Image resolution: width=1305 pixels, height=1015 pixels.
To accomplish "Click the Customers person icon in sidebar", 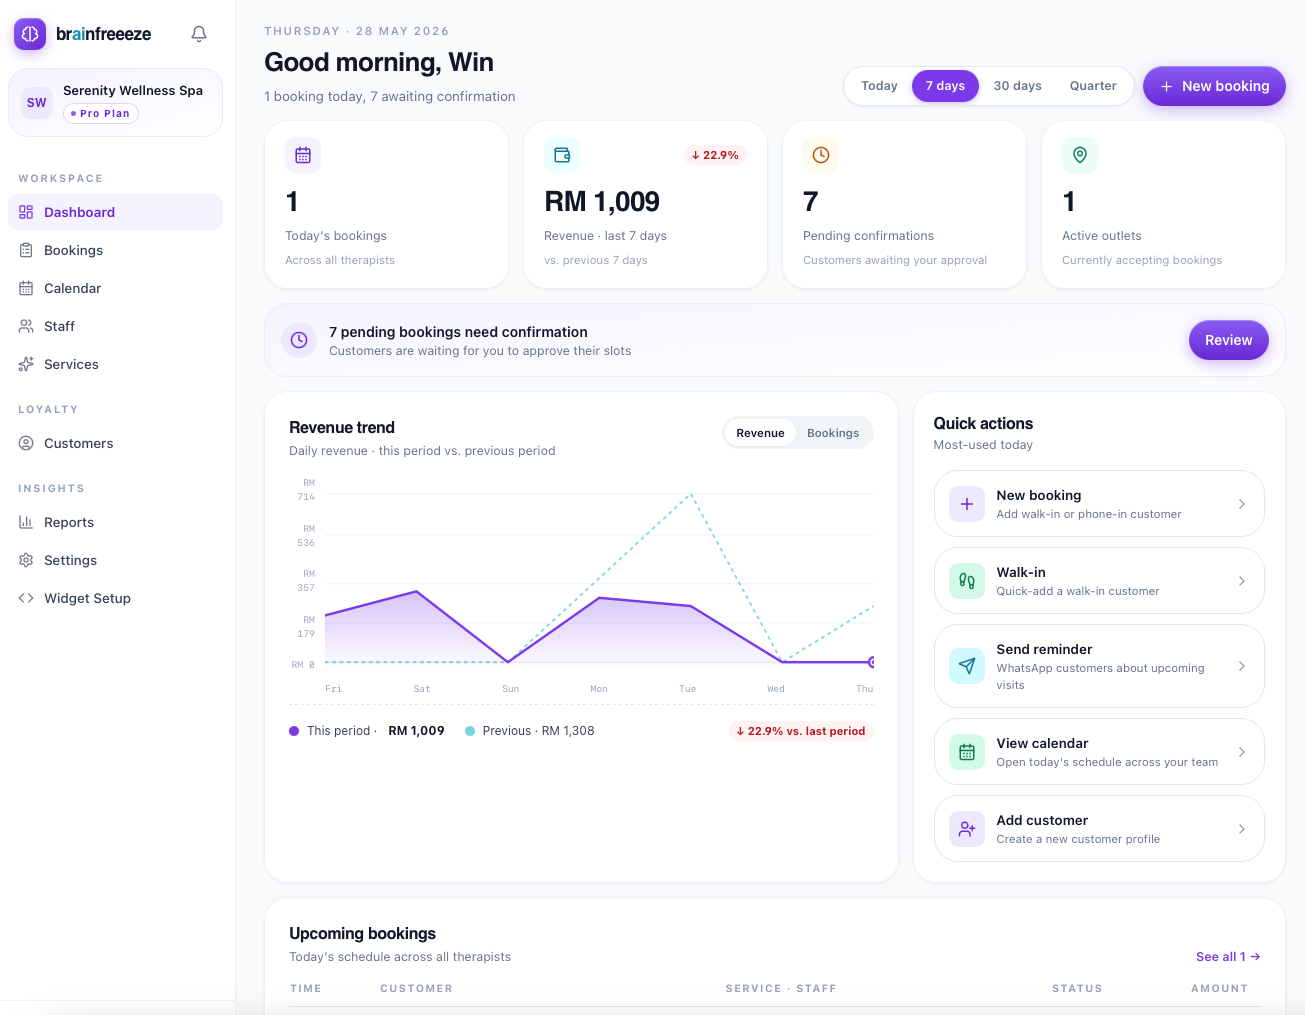I will pos(26,443).
